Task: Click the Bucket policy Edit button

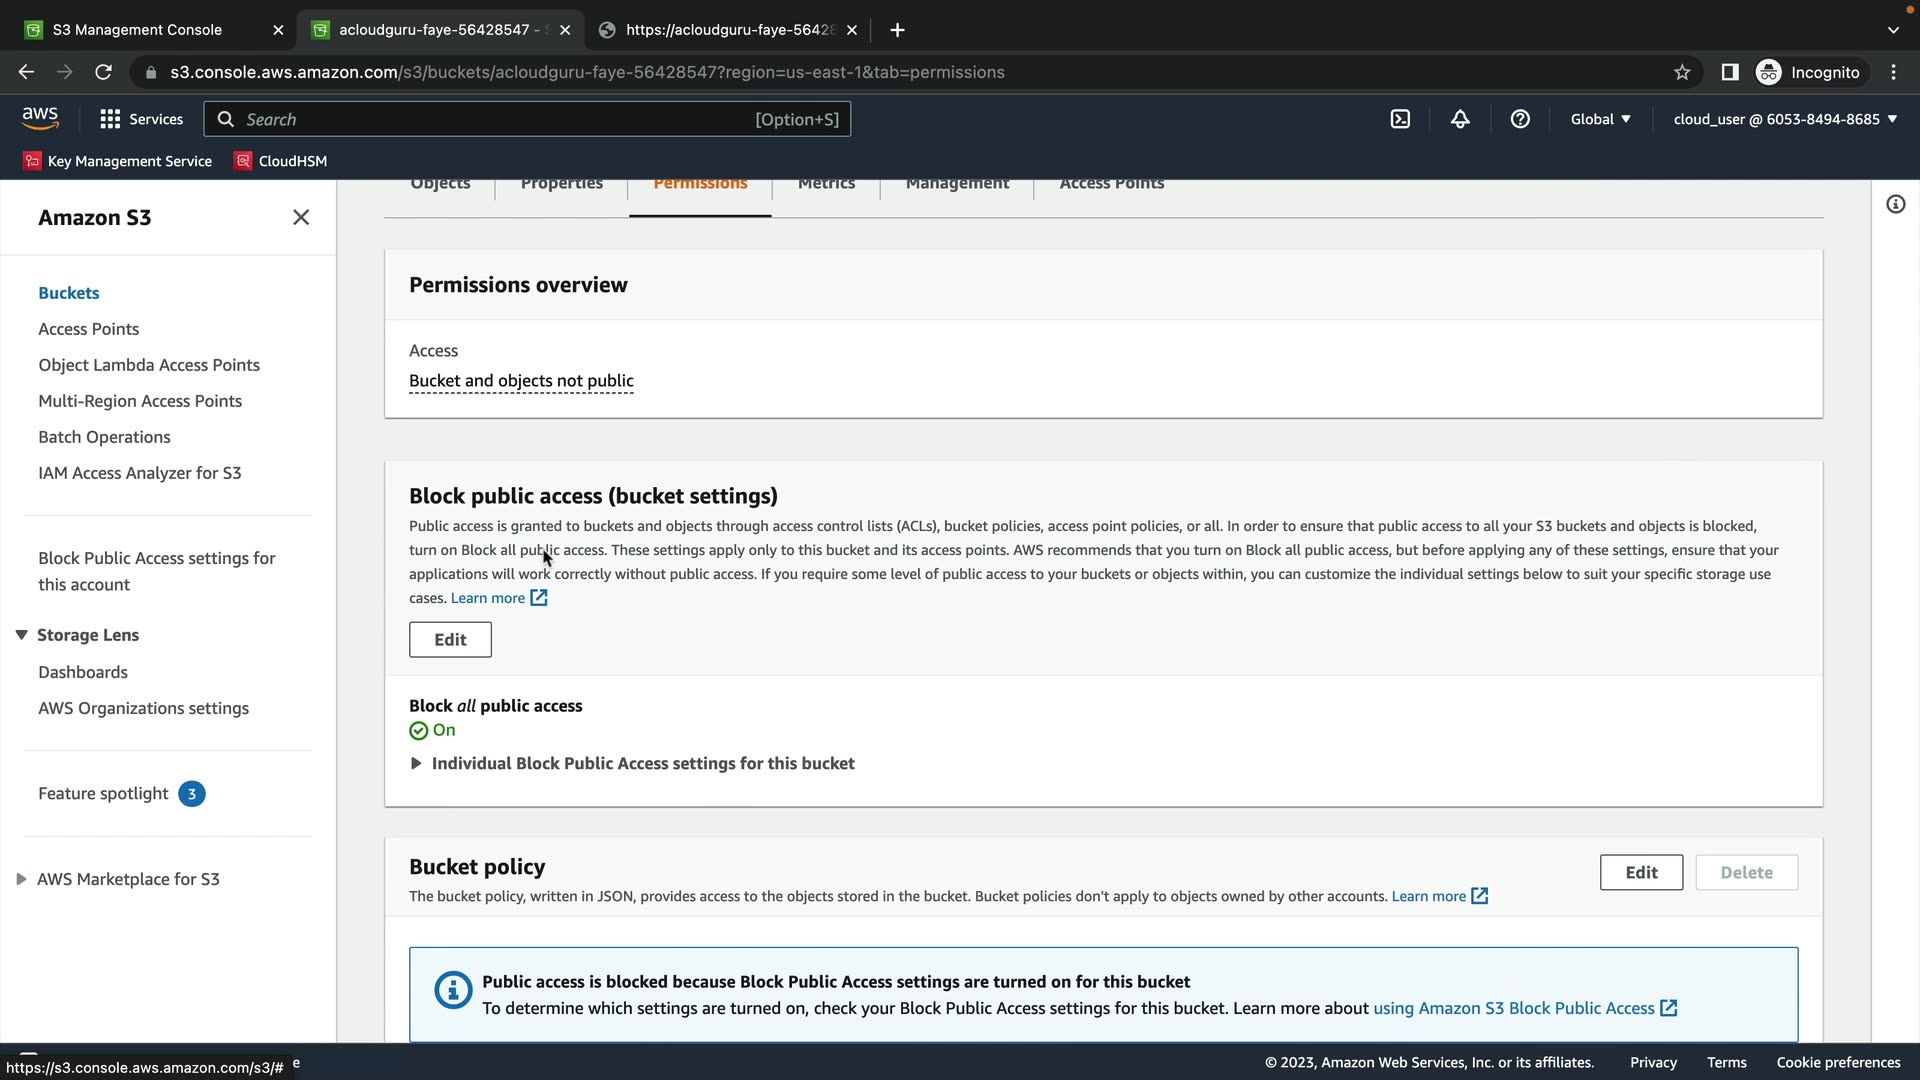Action: pos(1641,872)
